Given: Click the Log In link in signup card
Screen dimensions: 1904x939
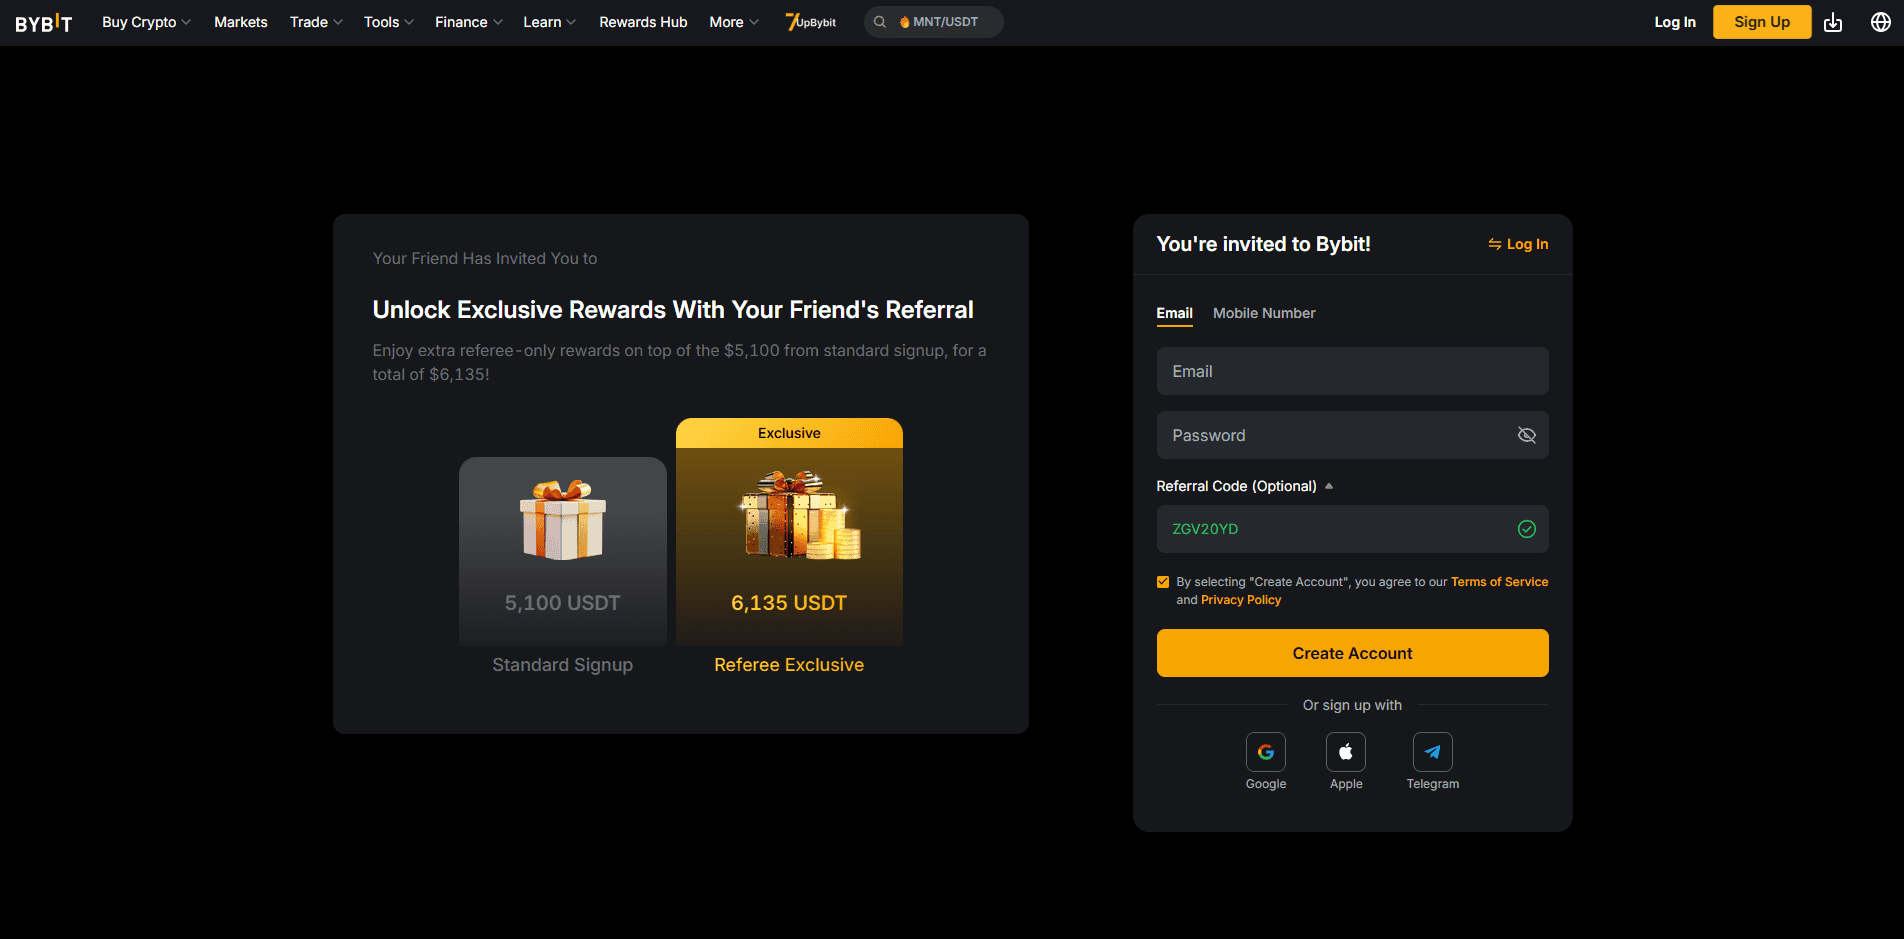Looking at the screenshot, I should [1518, 244].
